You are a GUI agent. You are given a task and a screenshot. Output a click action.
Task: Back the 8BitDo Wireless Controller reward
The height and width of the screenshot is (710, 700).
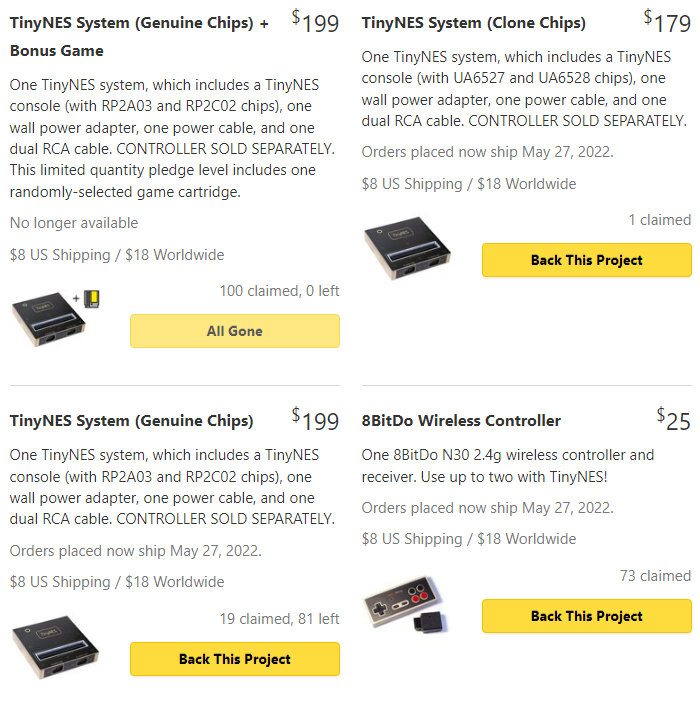coord(586,616)
